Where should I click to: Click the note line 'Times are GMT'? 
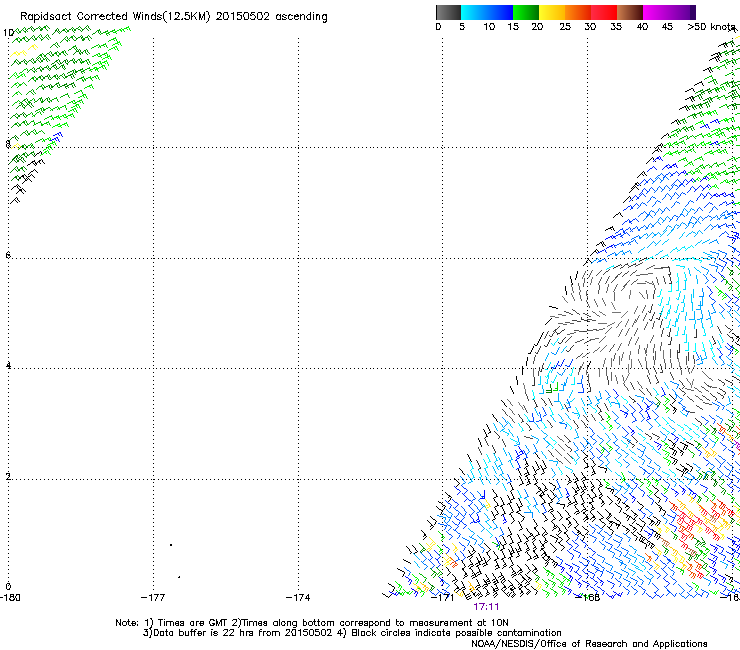pos(194,623)
